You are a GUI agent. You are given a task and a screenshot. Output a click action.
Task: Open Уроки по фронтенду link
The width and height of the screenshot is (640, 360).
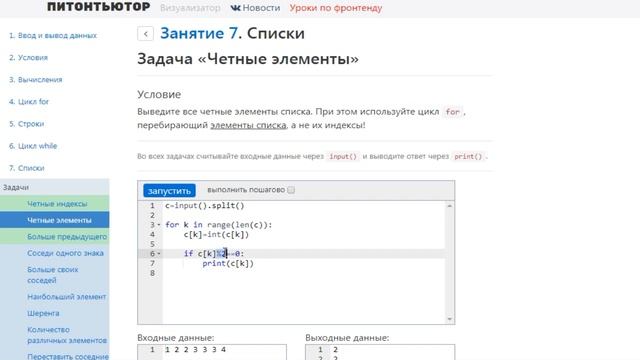pos(336,8)
